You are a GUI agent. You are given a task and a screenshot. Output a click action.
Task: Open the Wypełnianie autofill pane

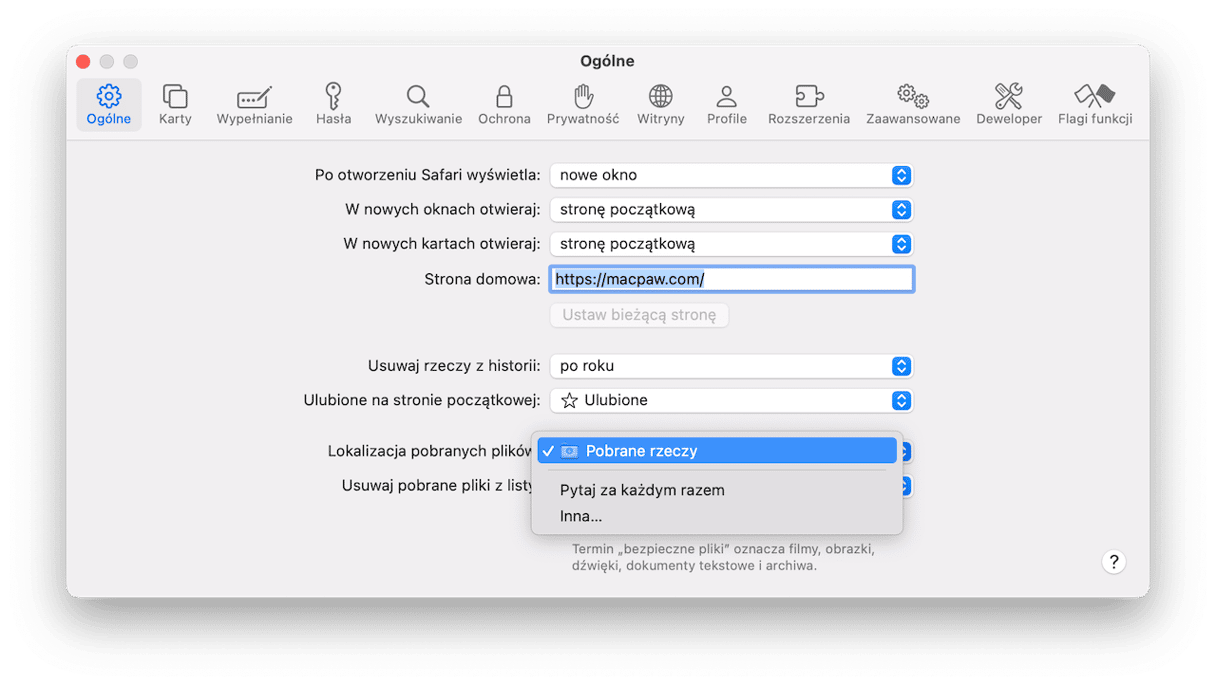pyautogui.click(x=254, y=105)
